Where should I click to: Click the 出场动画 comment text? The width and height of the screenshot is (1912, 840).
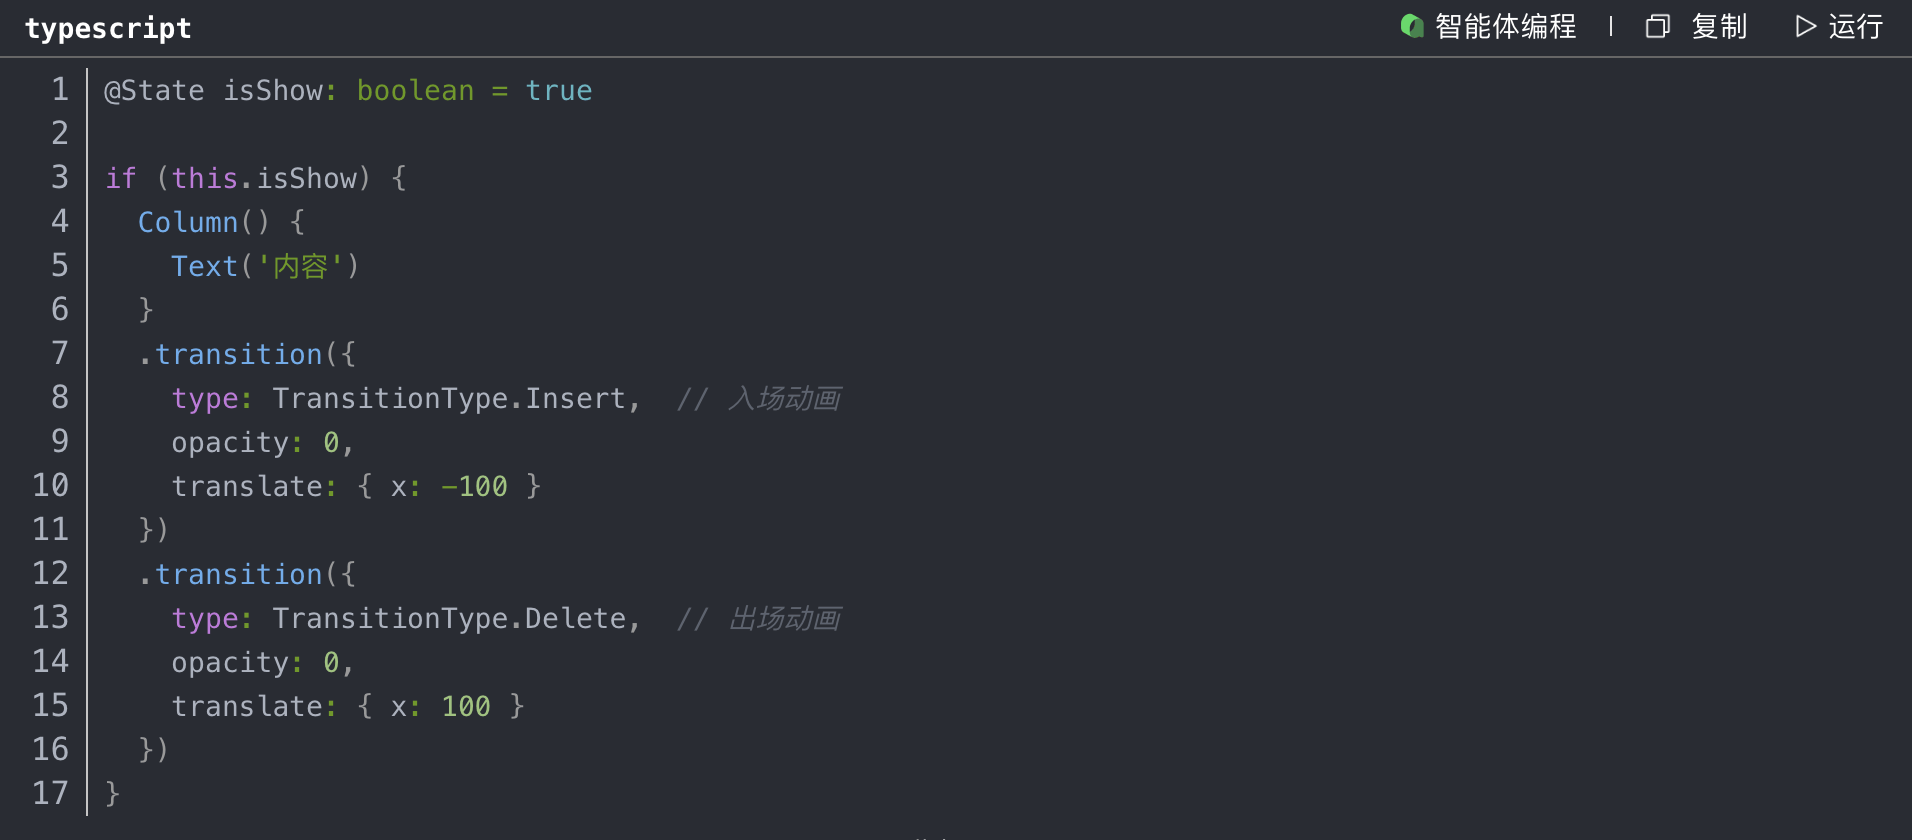784,619
